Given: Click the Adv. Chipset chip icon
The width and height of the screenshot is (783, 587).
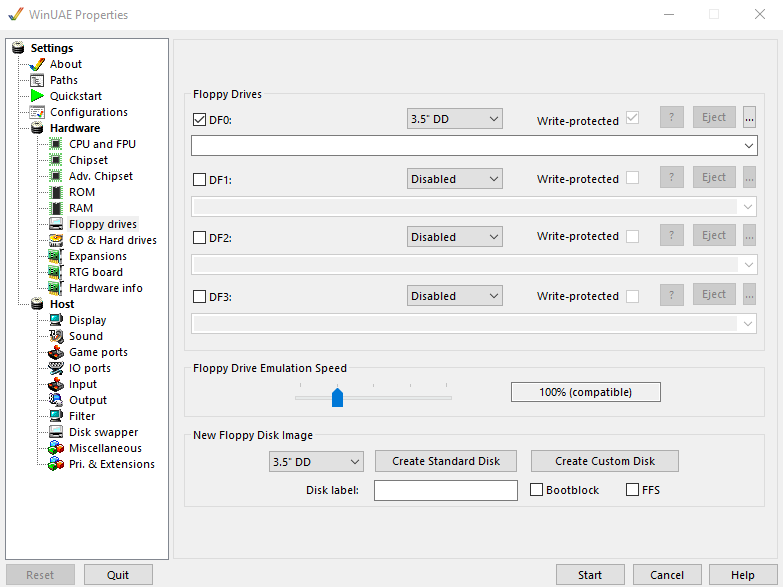Looking at the screenshot, I should (x=56, y=176).
